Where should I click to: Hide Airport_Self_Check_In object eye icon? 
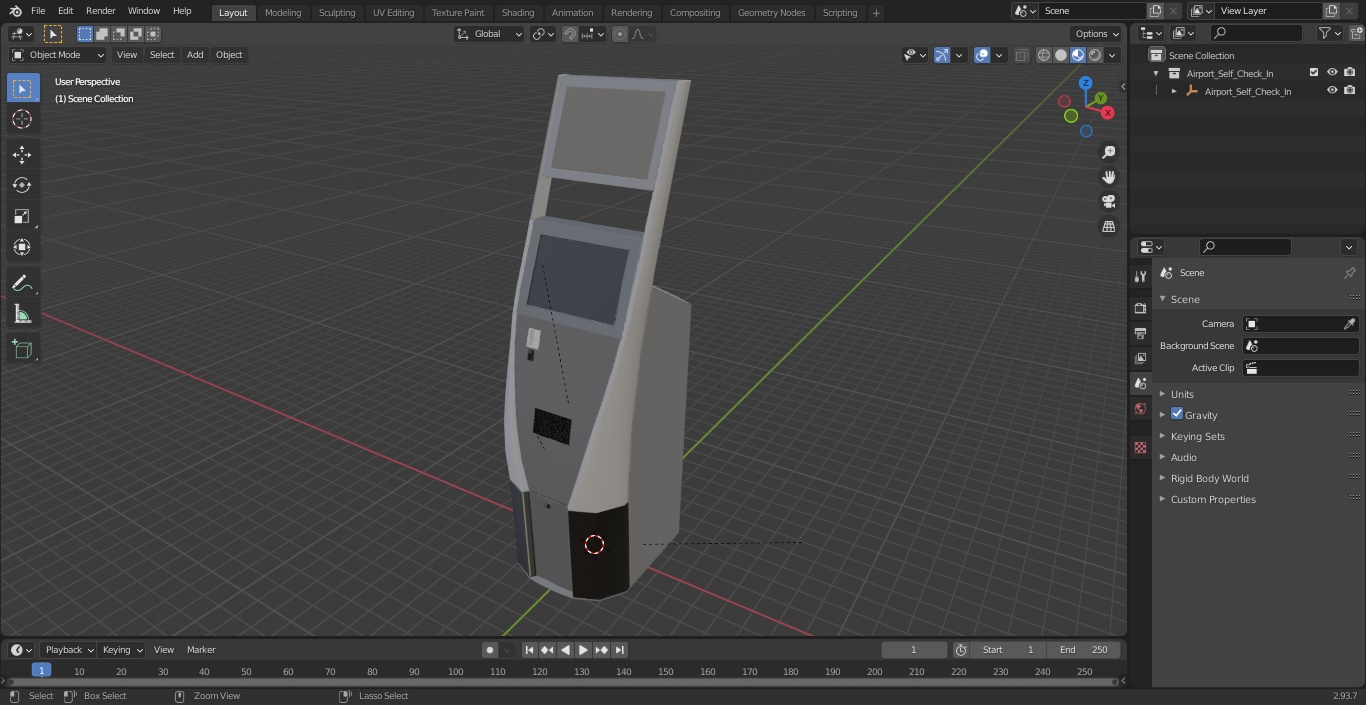[x=1332, y=91]
